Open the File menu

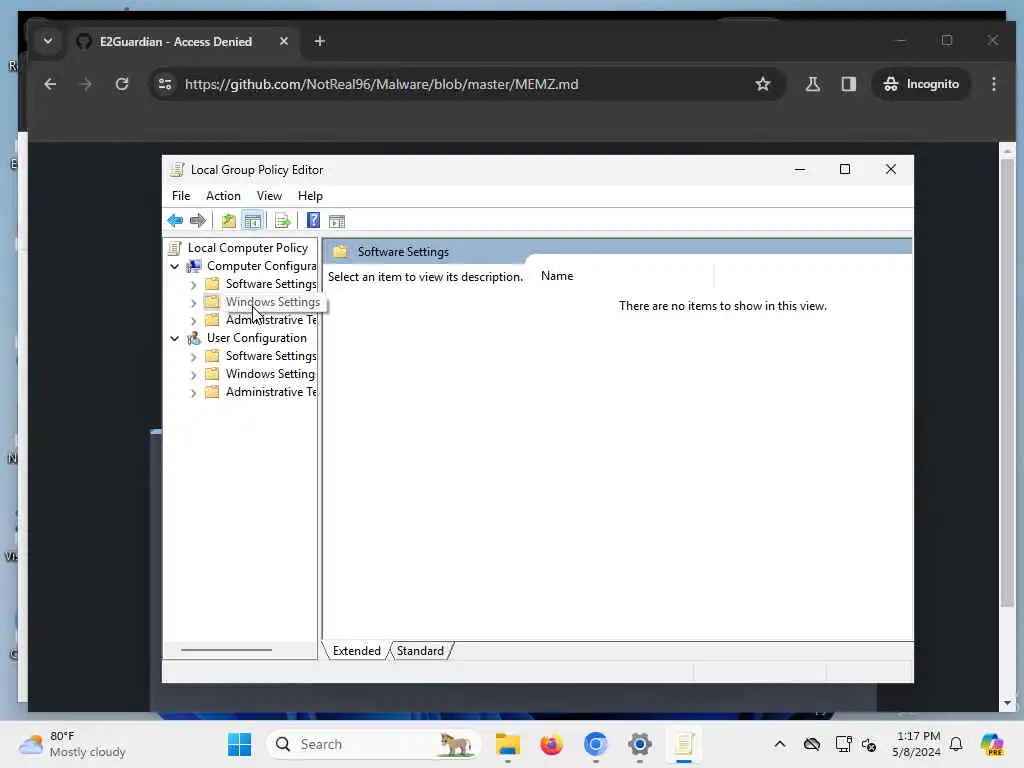(x=181, y=196)
